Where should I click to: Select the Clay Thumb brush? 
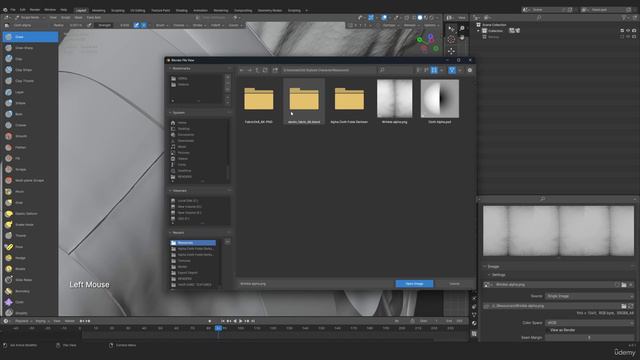pos(30,81)
